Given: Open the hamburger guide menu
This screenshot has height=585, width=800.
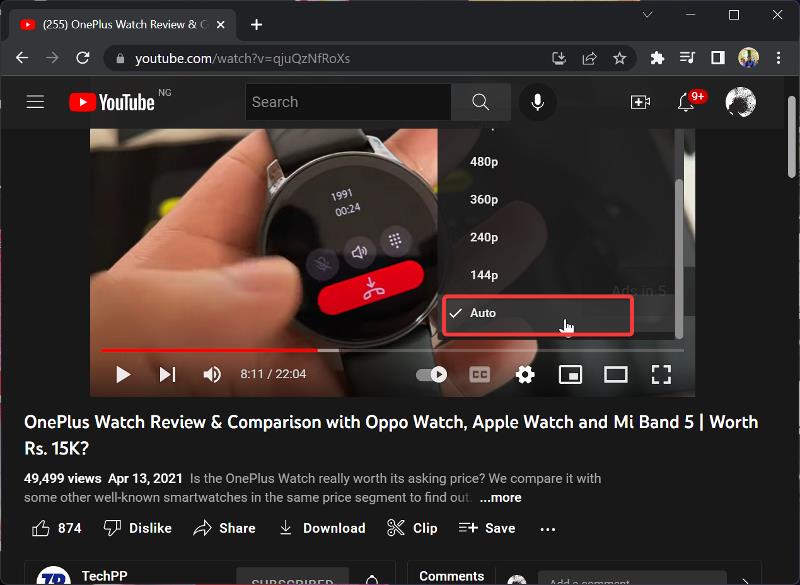Looking at the screenshot, I should pyautogui.click(x=36, y=102).
